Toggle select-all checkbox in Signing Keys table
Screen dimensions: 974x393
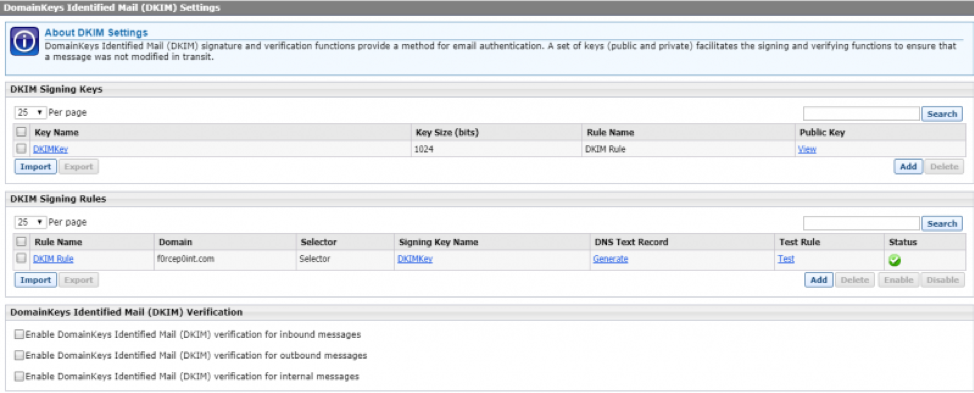click(x=21, y=132)
